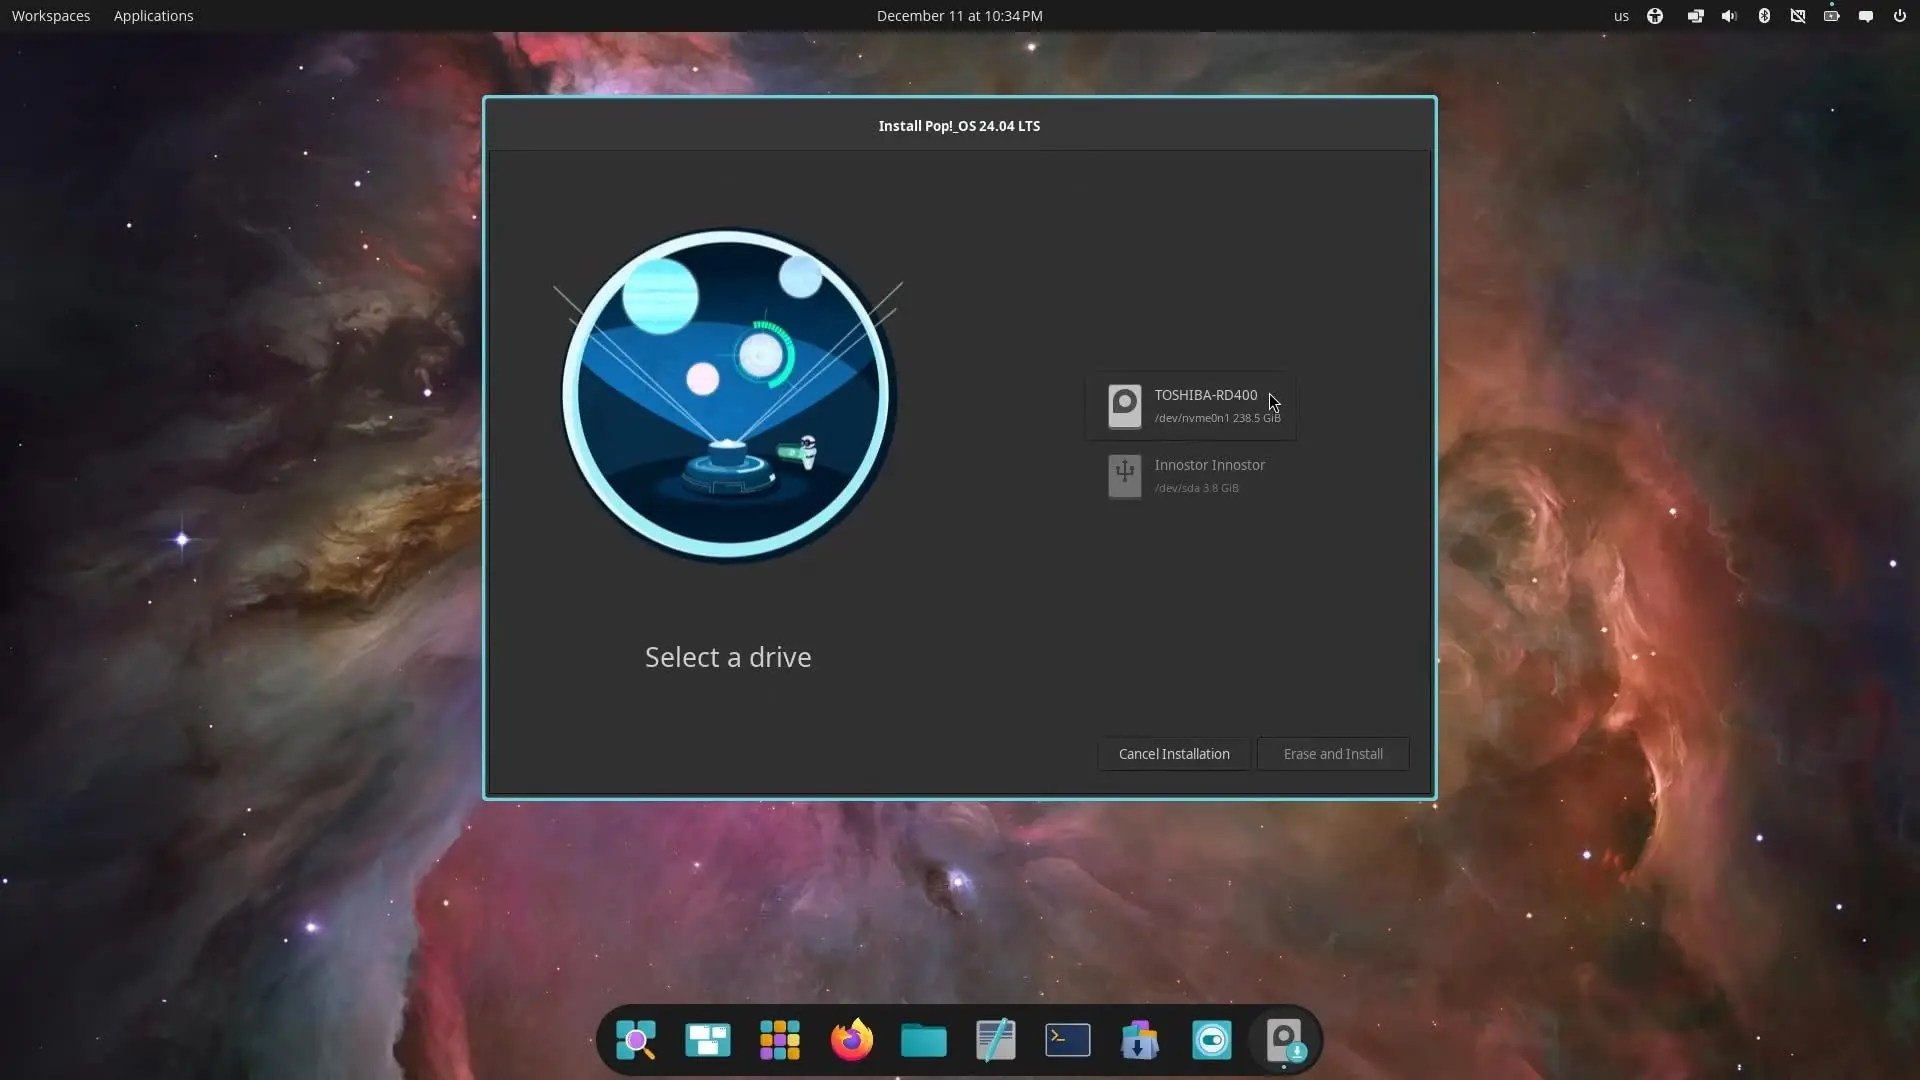Open the date and time panel
Image resolution: width=1920 pixels, height=1080 pixels.
959,16
